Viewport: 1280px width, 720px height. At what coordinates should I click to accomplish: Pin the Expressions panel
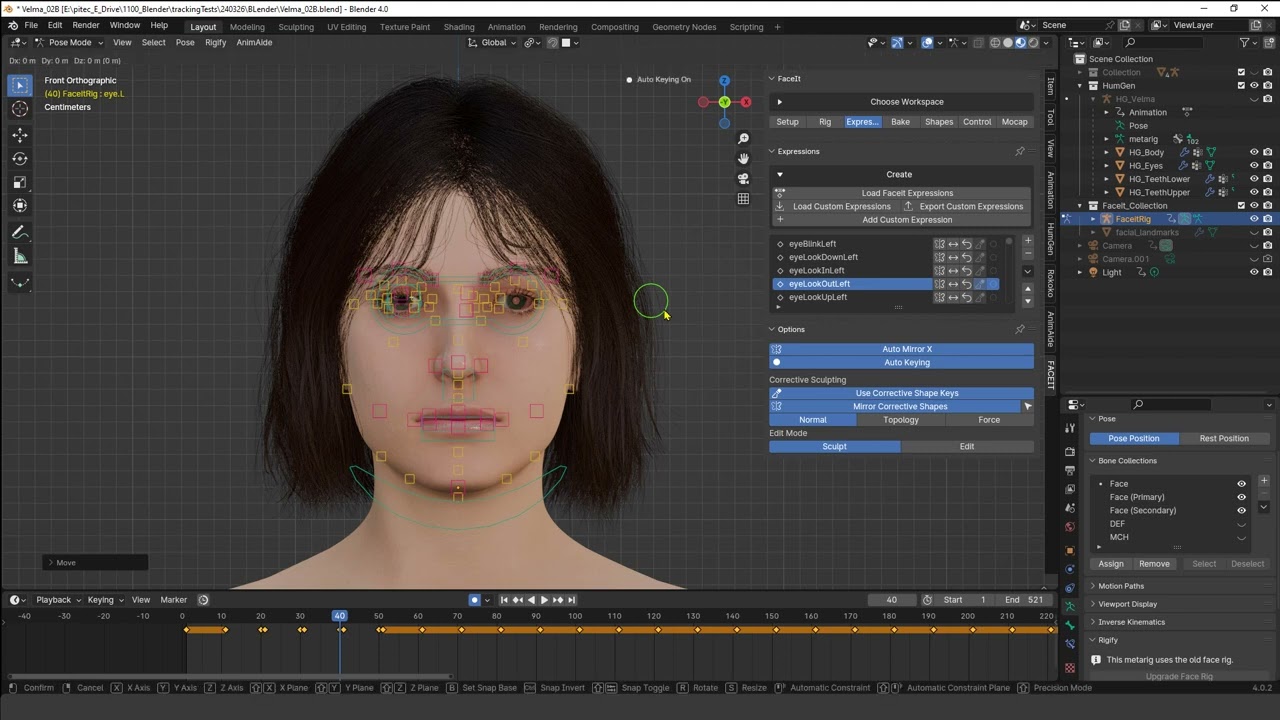pos(1019,152)
